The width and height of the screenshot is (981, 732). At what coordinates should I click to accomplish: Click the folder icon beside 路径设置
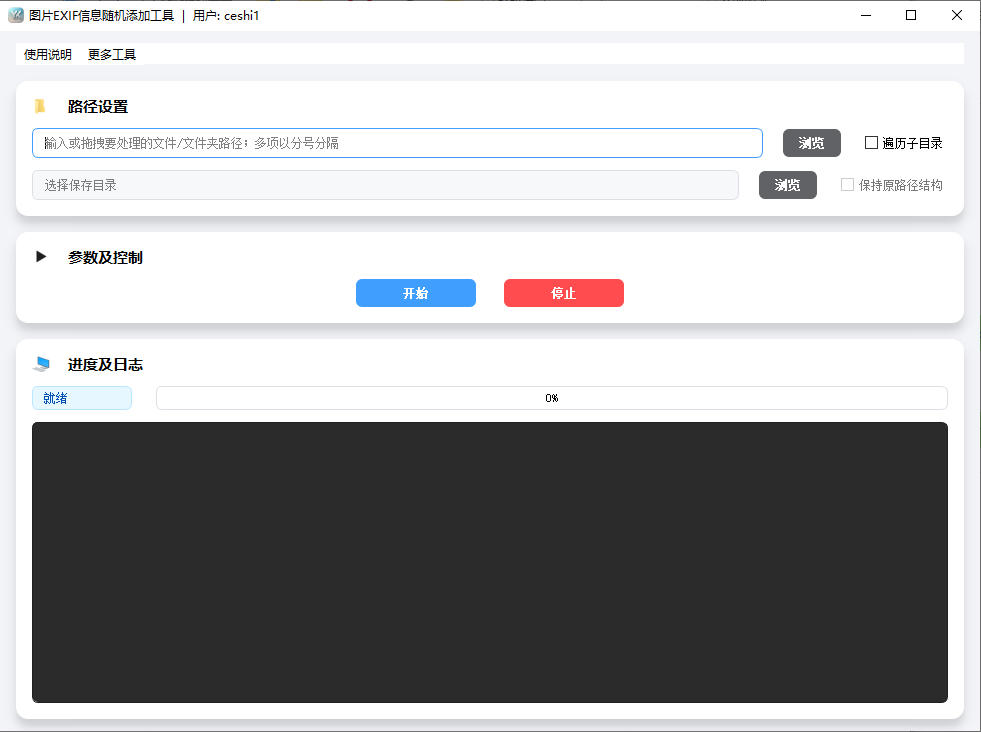point(40,107)
